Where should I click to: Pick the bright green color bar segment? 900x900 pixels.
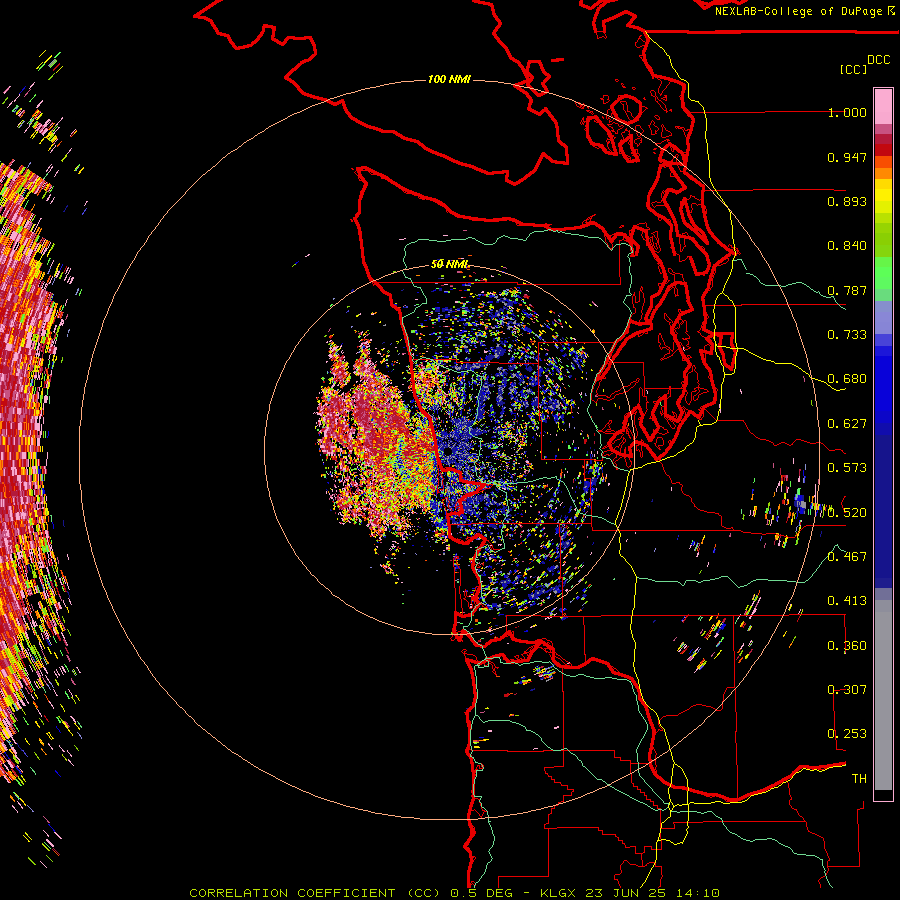click(883, 273)
